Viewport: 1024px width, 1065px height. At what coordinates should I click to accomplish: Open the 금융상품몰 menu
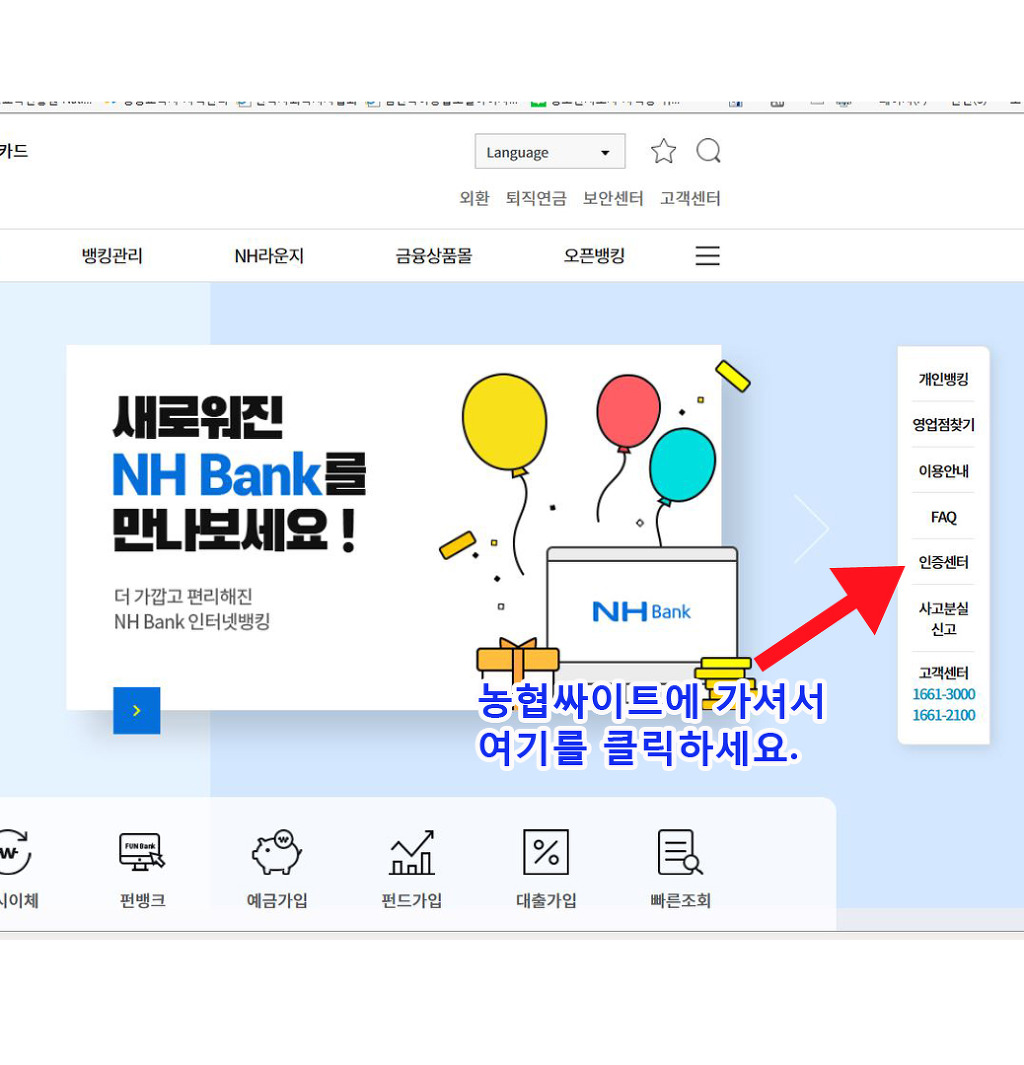coord(434,256)
